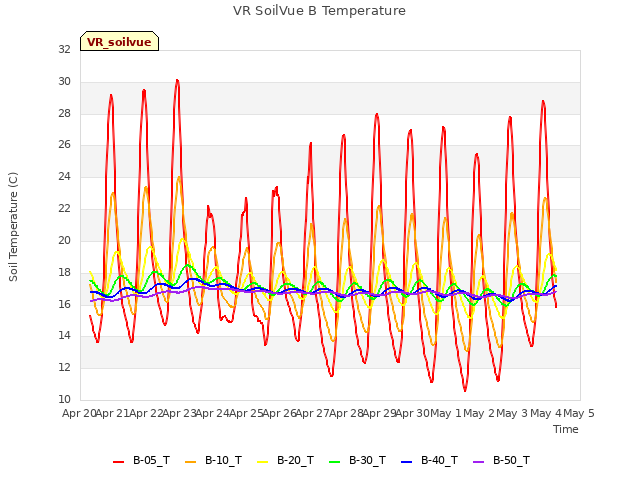Click the 18 y-axis tick label
Screen dimensions: 640x480
[x=64, y=272]
